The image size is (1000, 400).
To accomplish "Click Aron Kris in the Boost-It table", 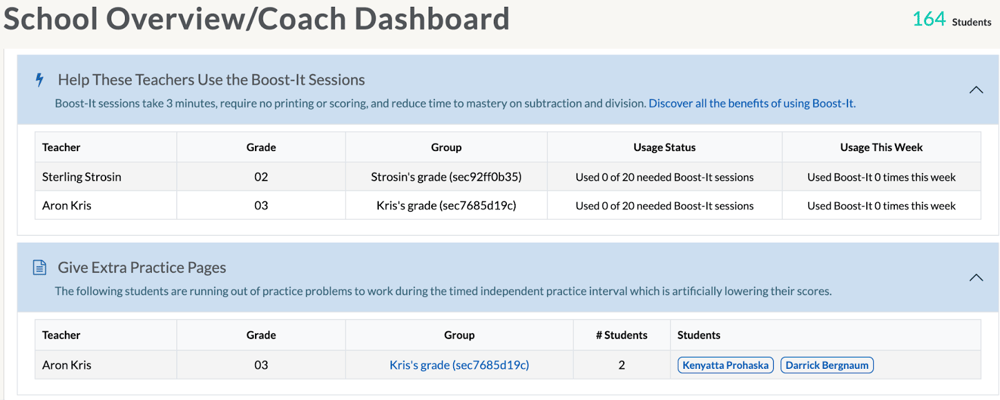I will 67,206.
